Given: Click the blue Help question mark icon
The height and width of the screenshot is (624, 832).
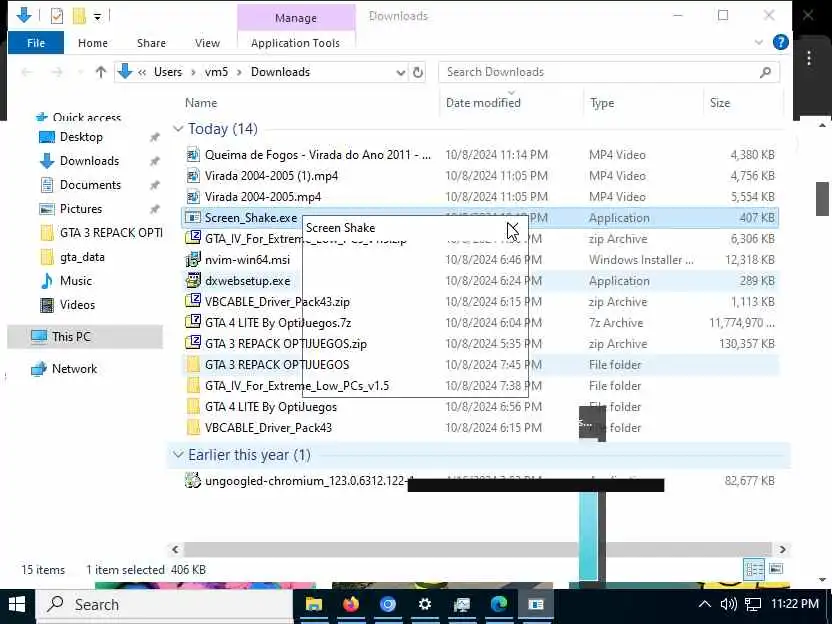Looking at the screenshot, I should (781, 42).
